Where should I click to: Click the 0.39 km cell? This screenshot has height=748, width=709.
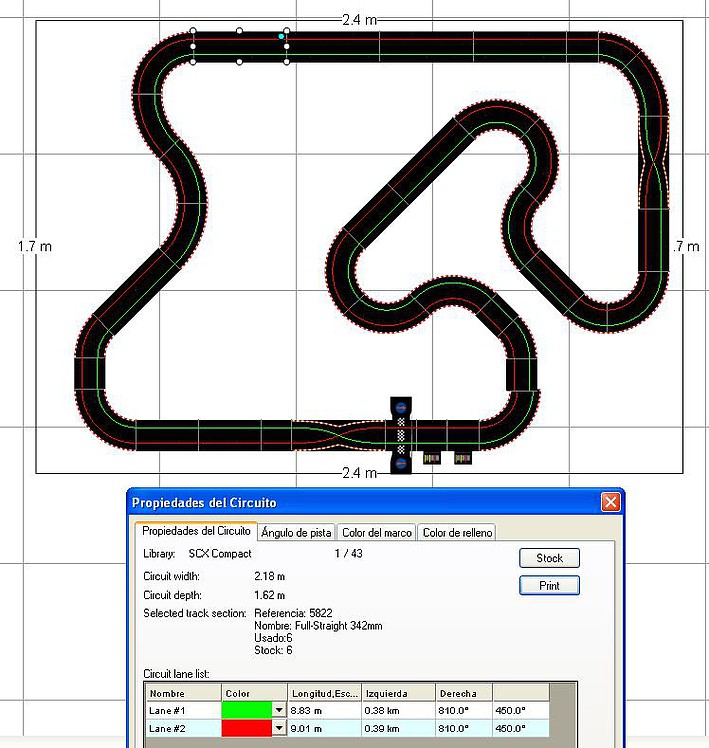click(398, 728)
